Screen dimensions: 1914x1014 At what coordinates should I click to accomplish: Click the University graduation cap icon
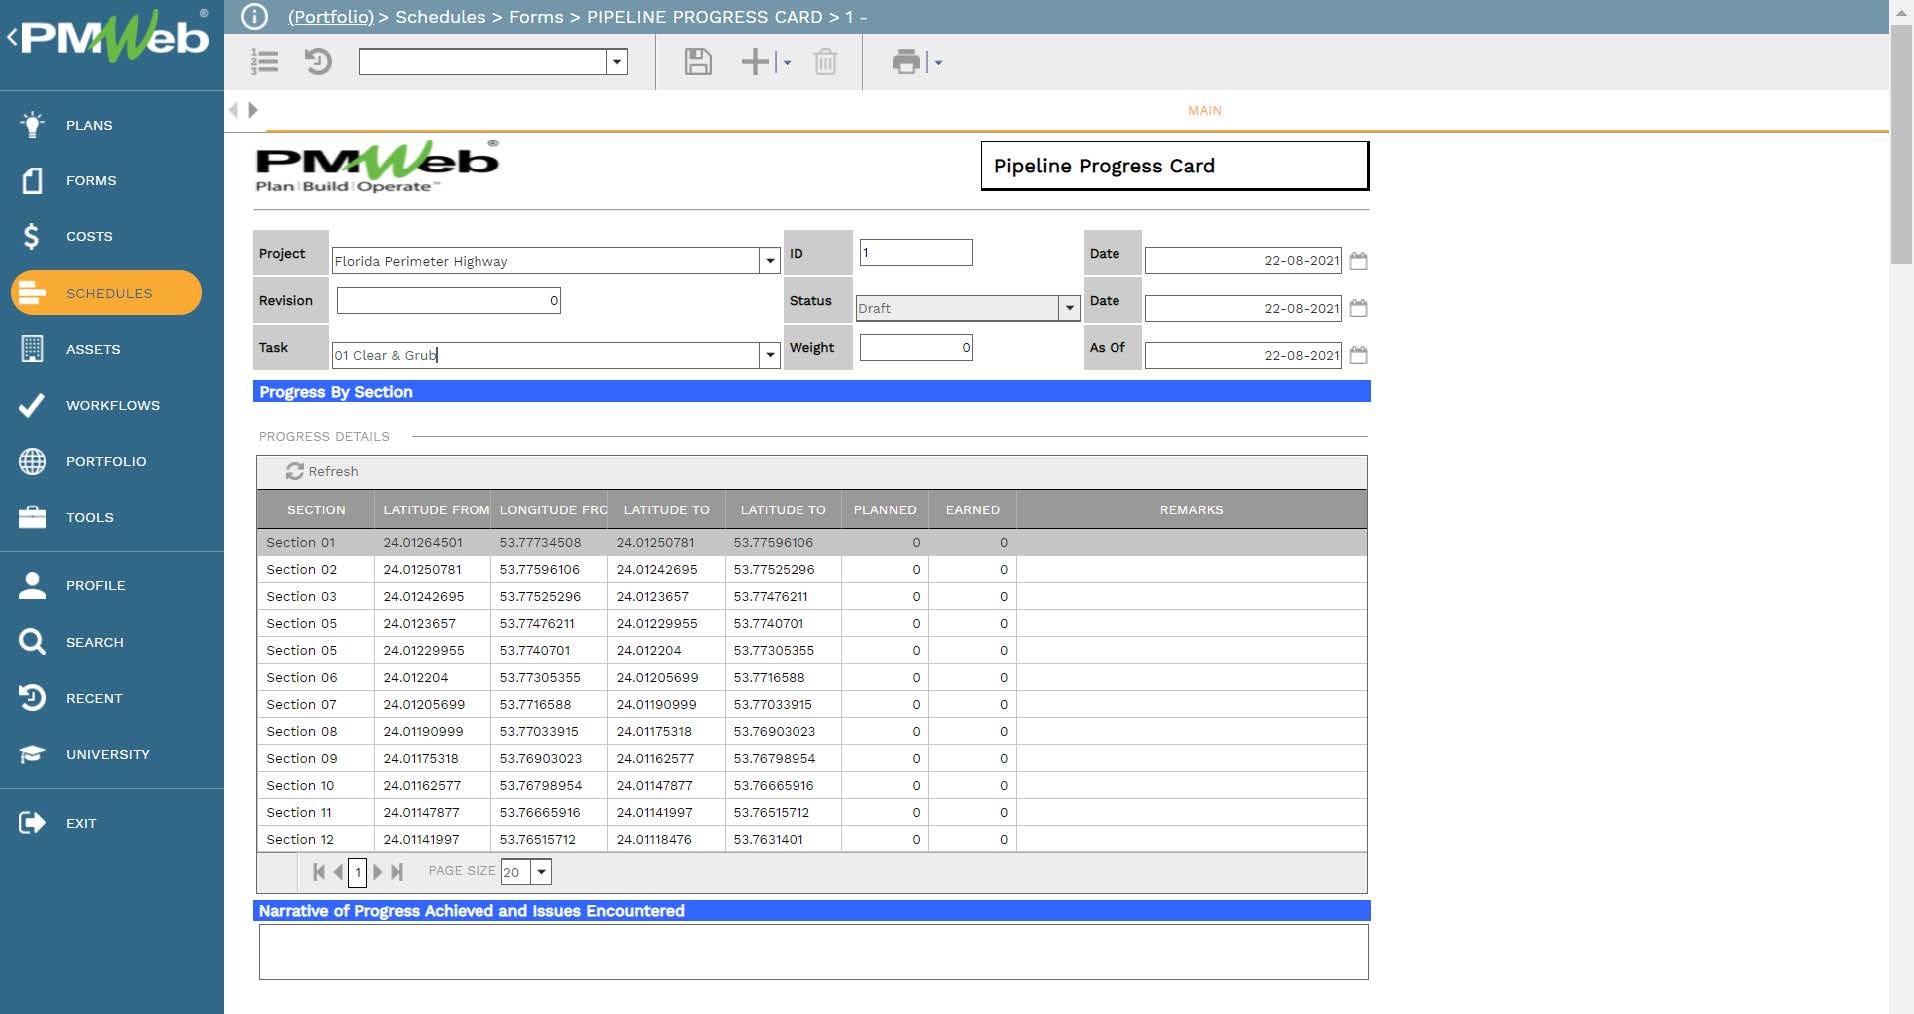[x=32, y=754]
